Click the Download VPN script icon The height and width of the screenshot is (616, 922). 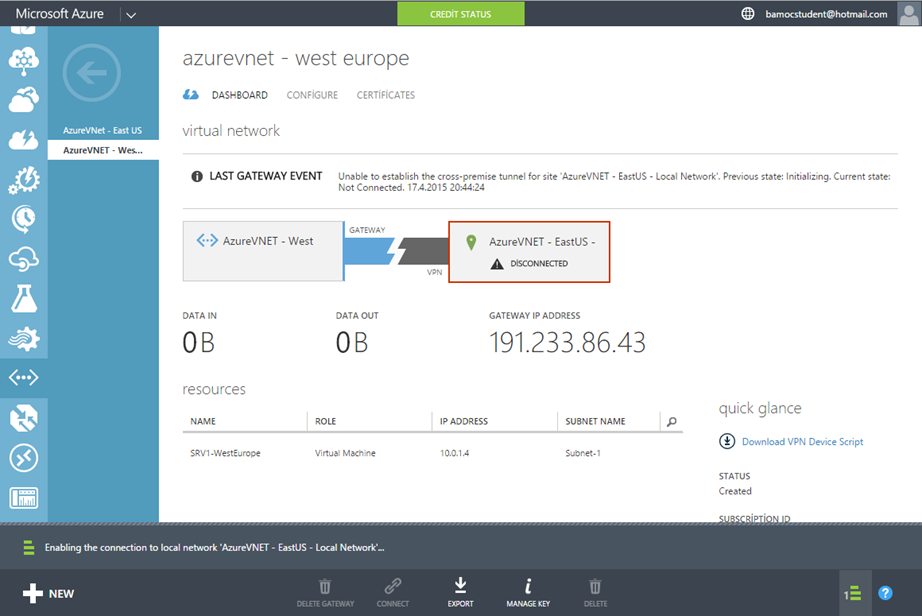(727, 441)
